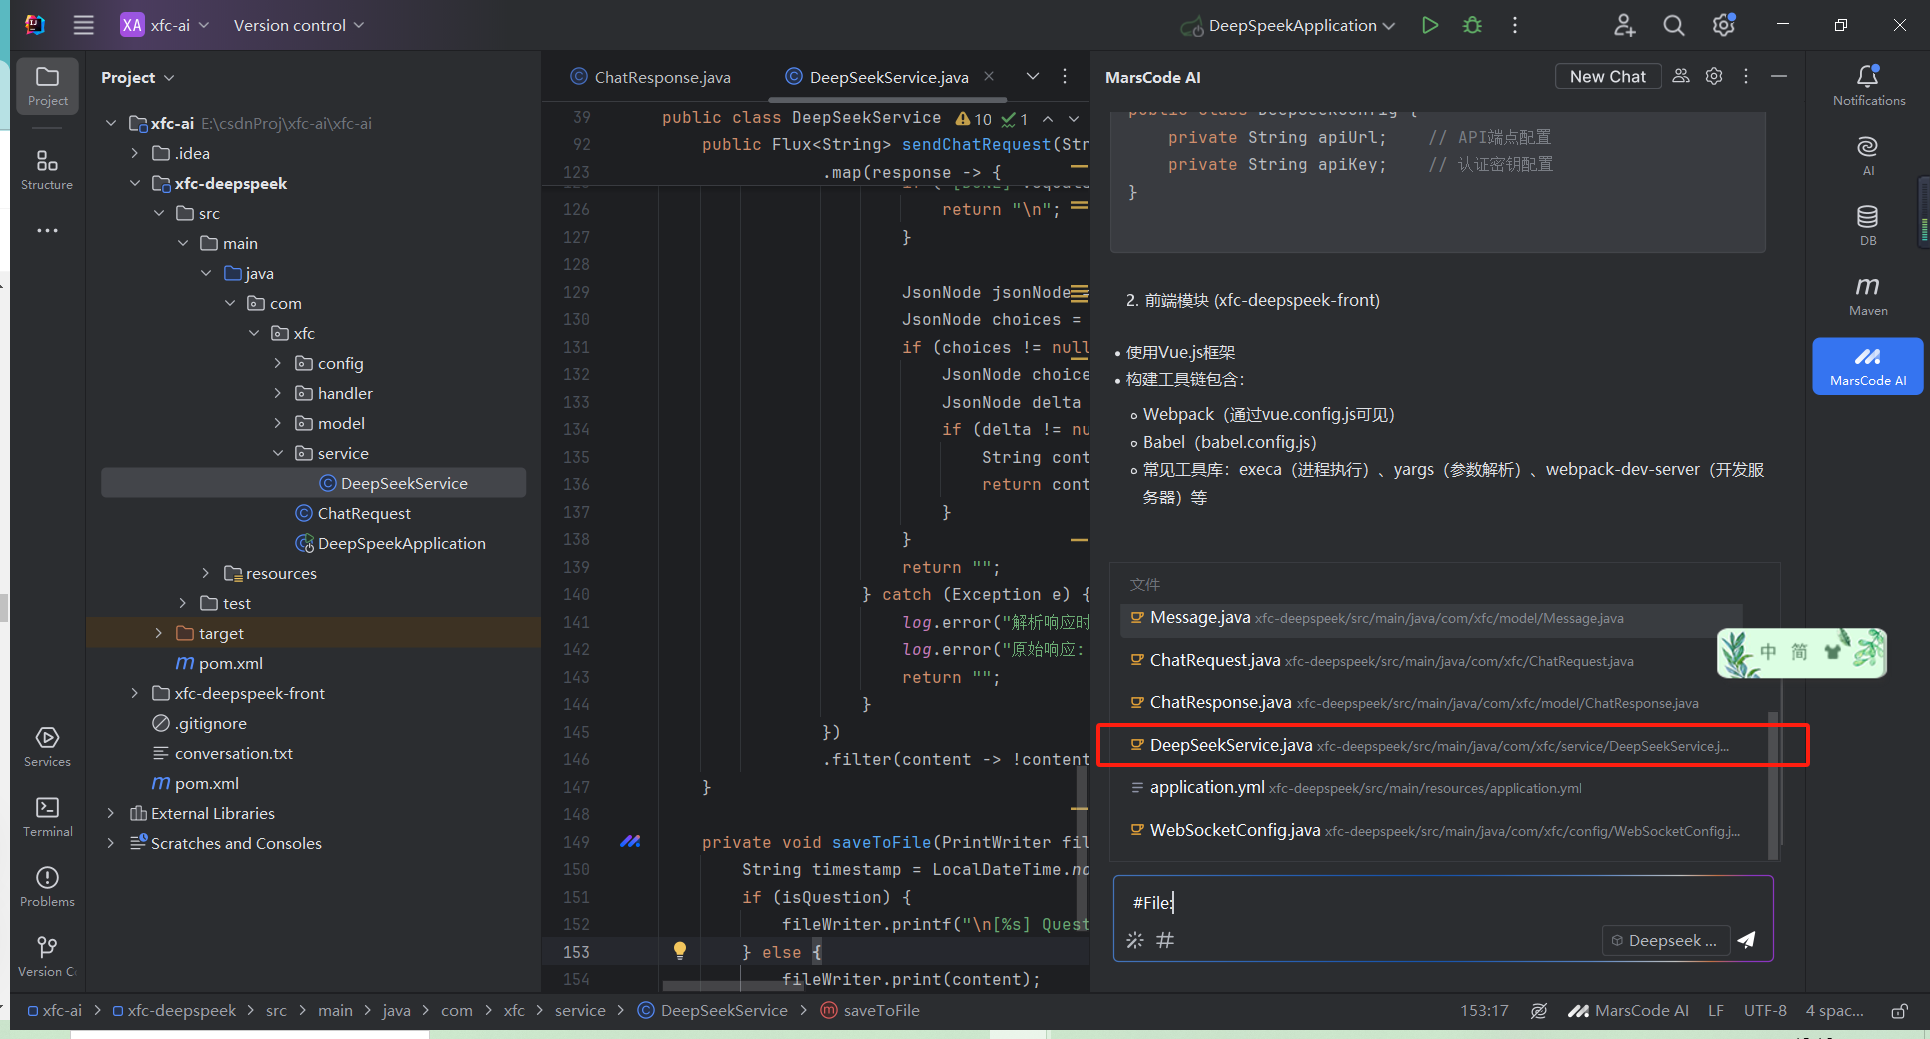The width and height of the screenshot is (1930, 1039).
Task: Open the Notifications panel
Action: point(1868,86)
